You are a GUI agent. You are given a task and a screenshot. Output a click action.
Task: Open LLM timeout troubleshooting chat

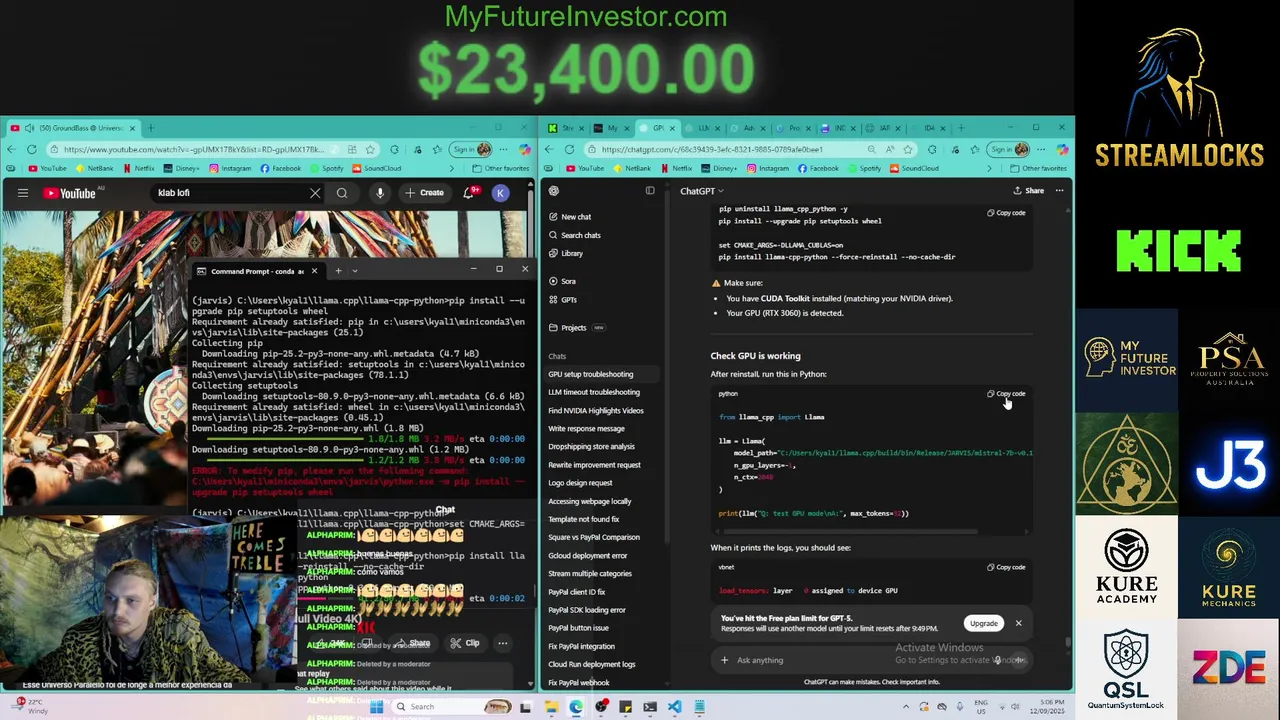point(604,392)
